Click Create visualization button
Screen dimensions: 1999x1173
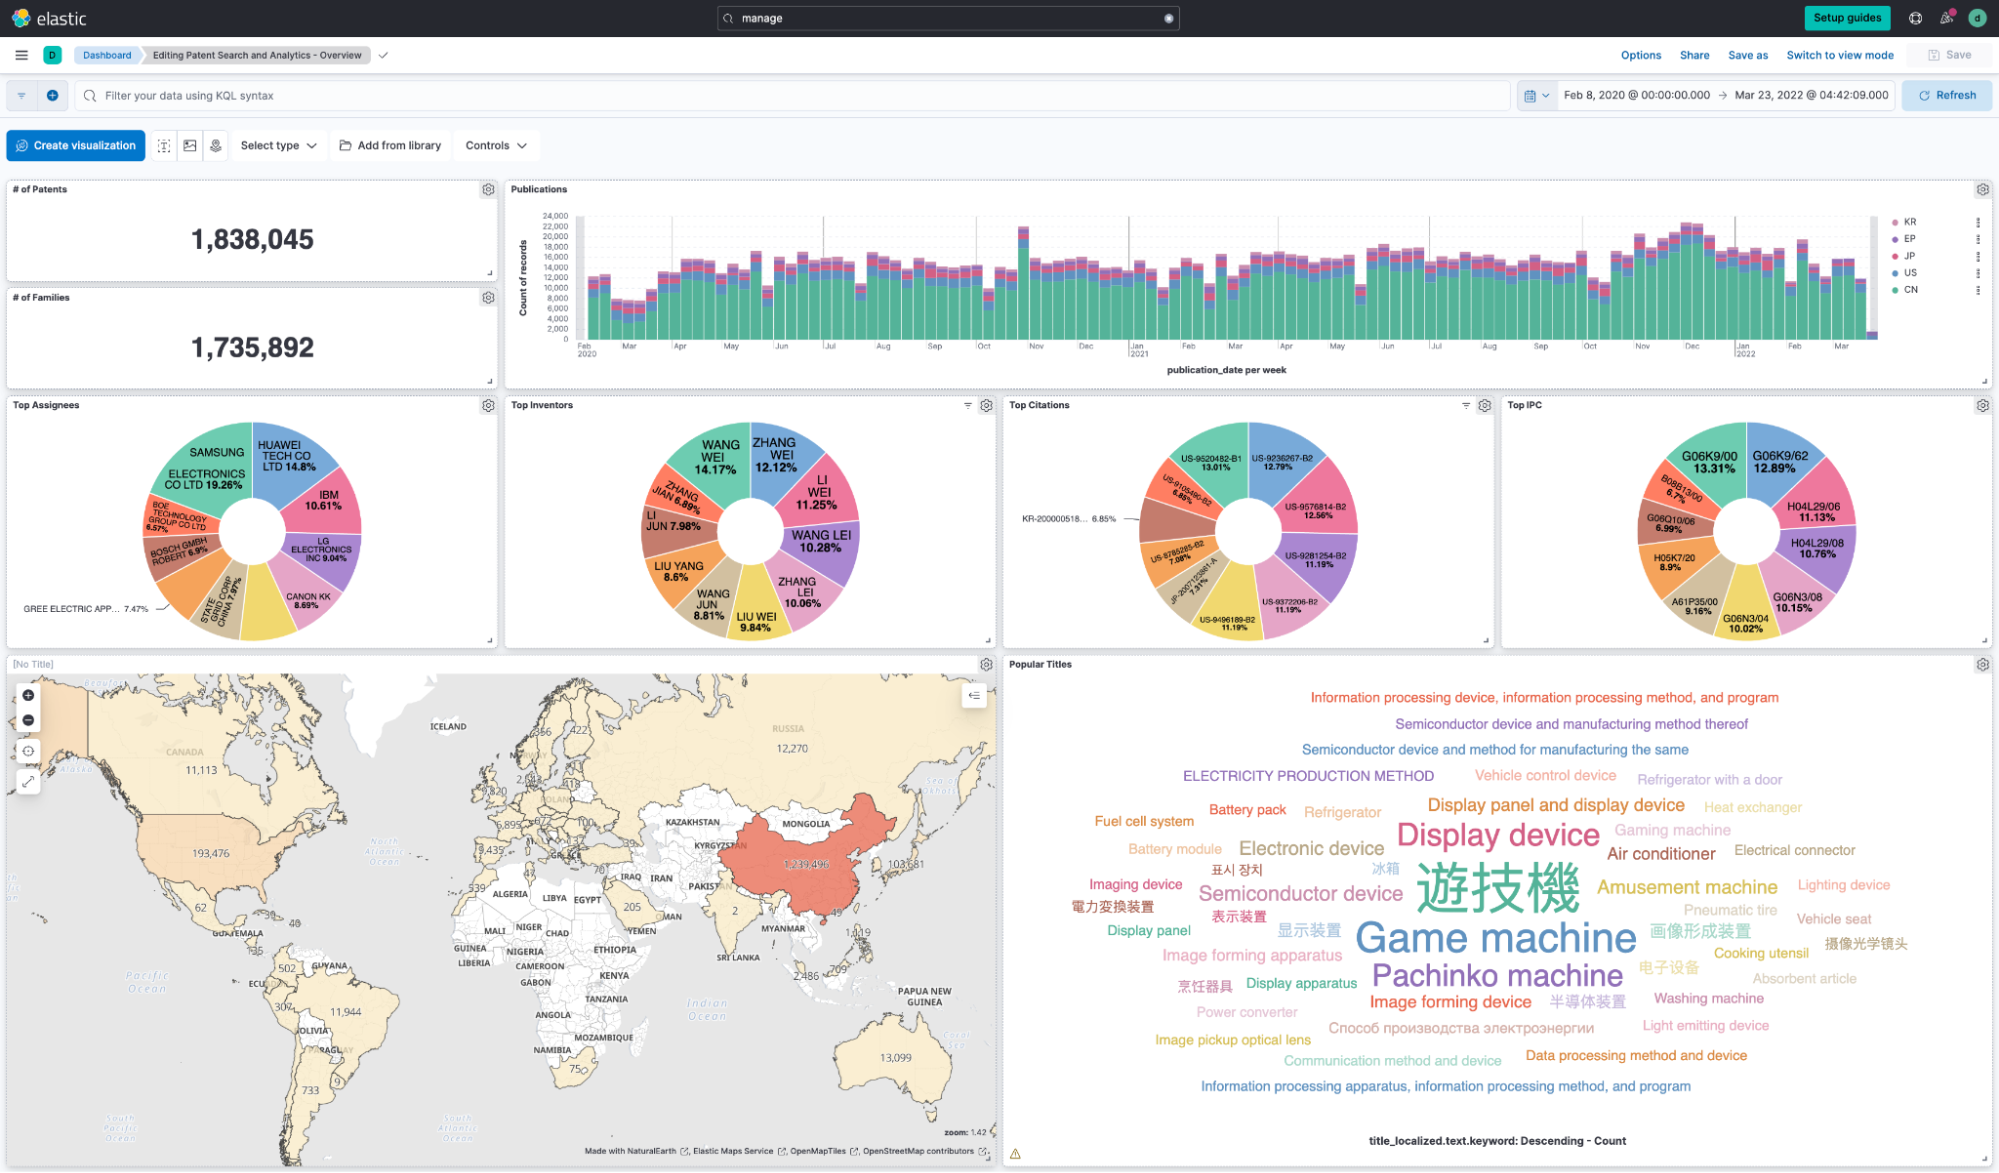click(76, 145)
